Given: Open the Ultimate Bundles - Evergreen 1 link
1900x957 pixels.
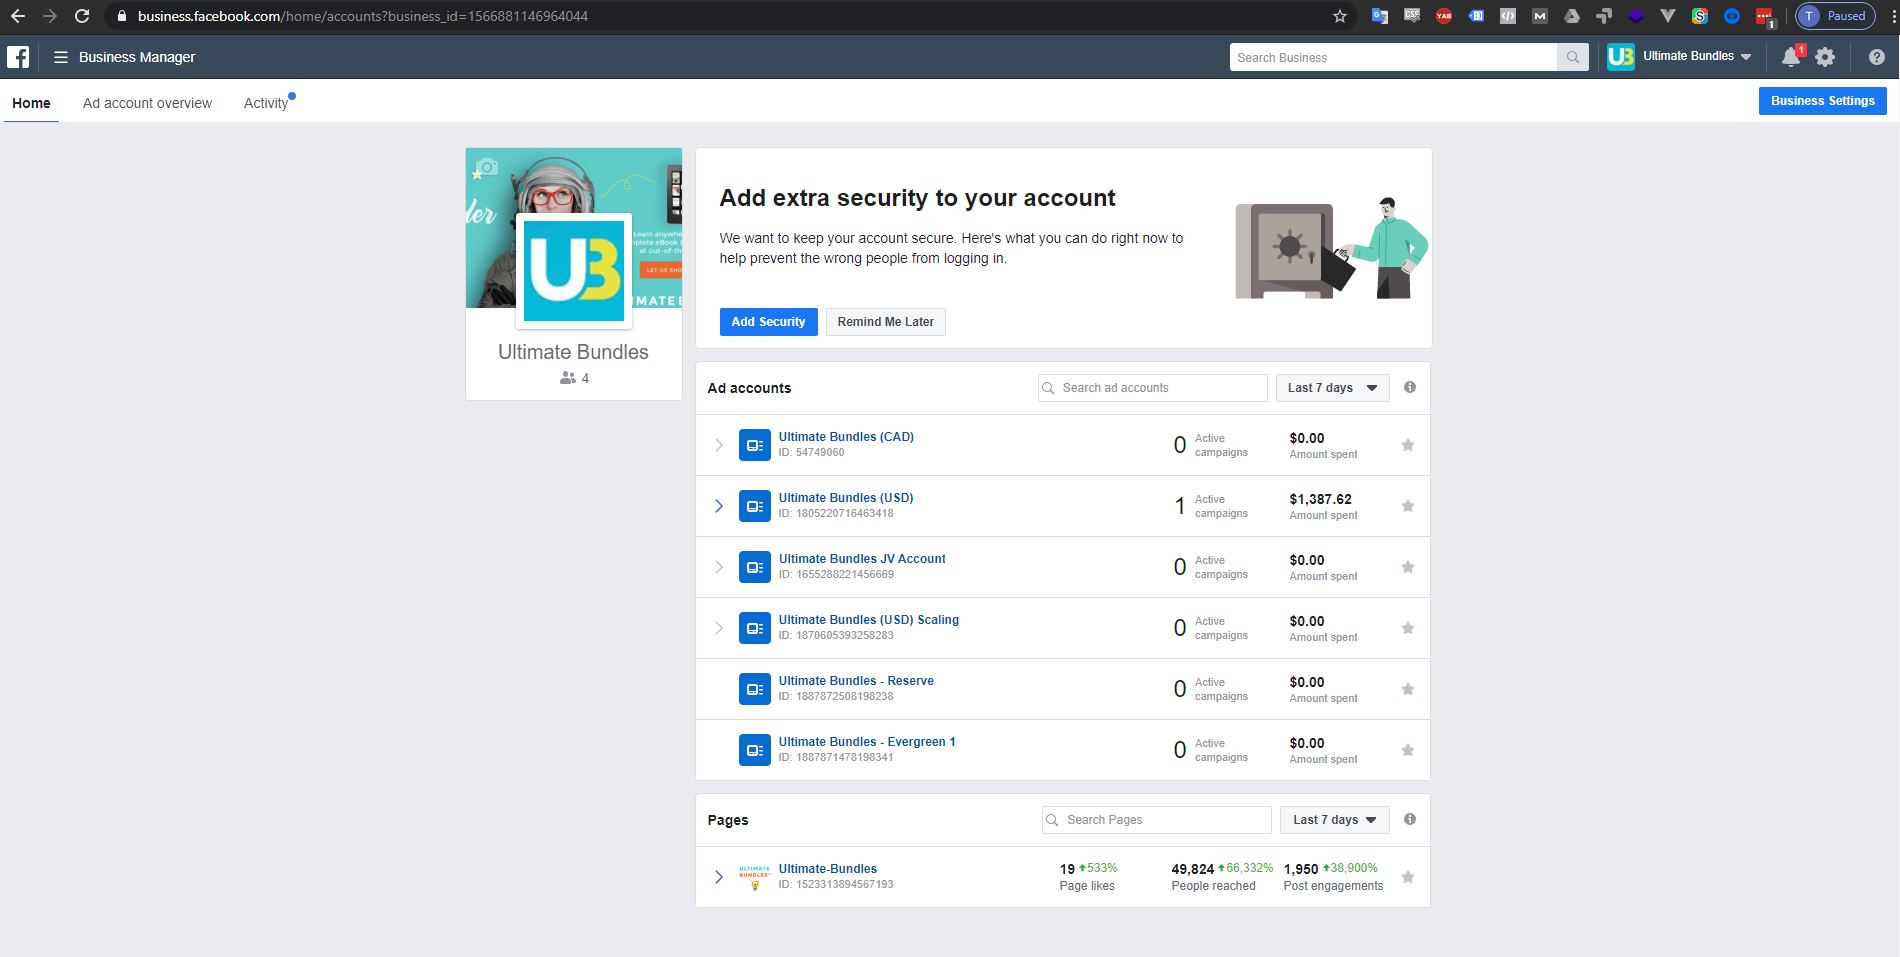Looking at the screenshot, I should tap(867, 742).
